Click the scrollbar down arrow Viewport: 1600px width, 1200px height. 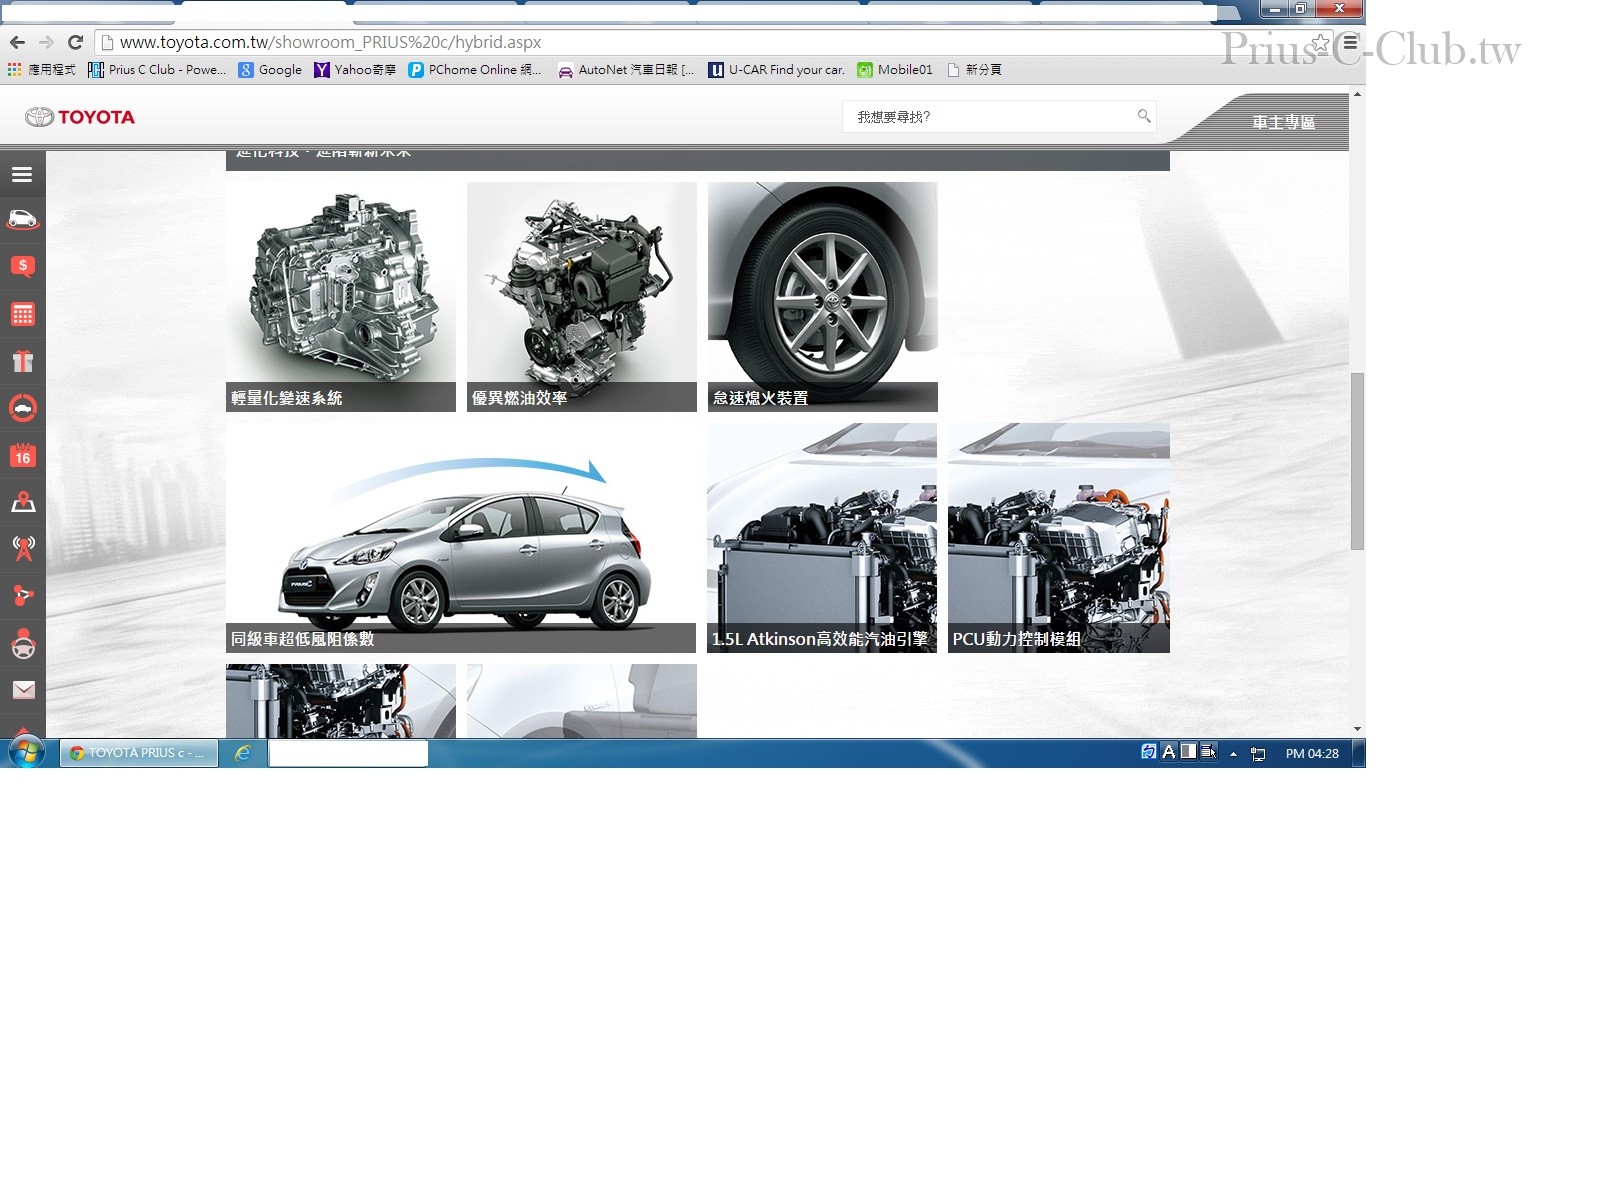pos(1357,729)
